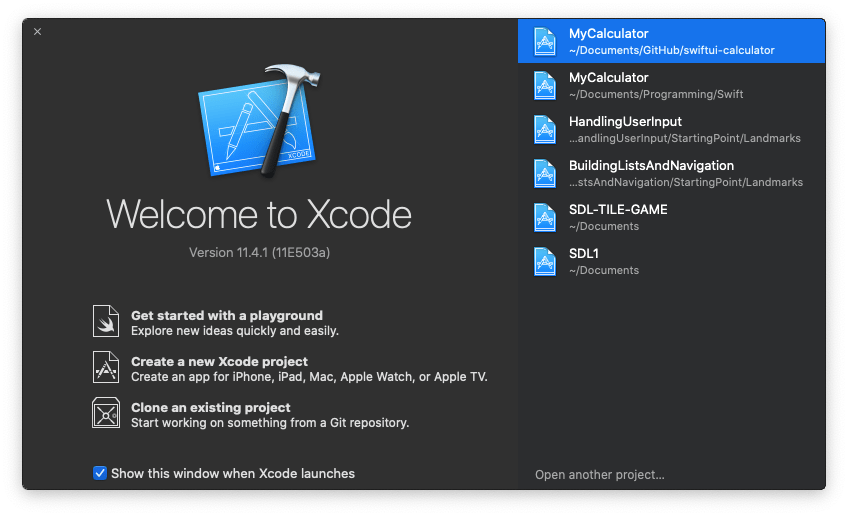Screen dimensions: 848x516
Task: Click project icon for MyCalculator in swiftui-calculator
Action: coord(545,41)
